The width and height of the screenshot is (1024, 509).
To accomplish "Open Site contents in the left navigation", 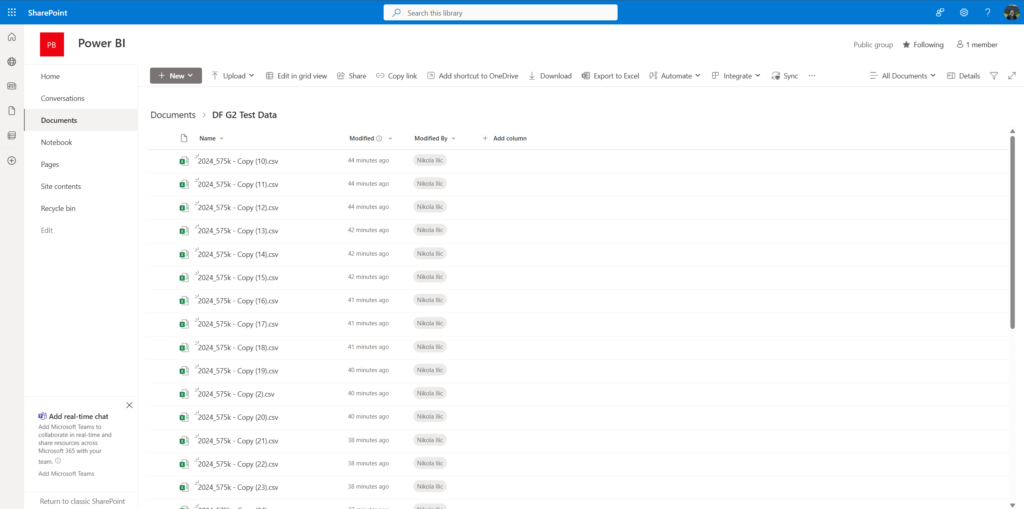I will coord(60,186).
